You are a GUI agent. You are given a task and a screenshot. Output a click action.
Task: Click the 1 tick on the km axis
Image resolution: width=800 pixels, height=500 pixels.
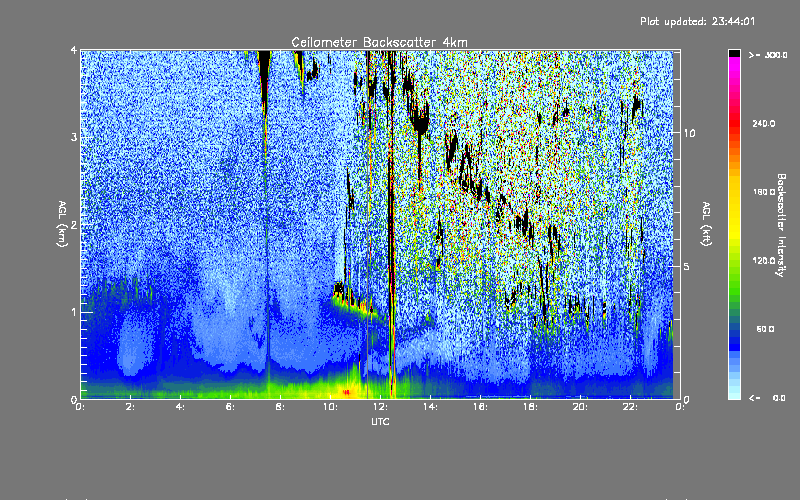tap(74, 312)
